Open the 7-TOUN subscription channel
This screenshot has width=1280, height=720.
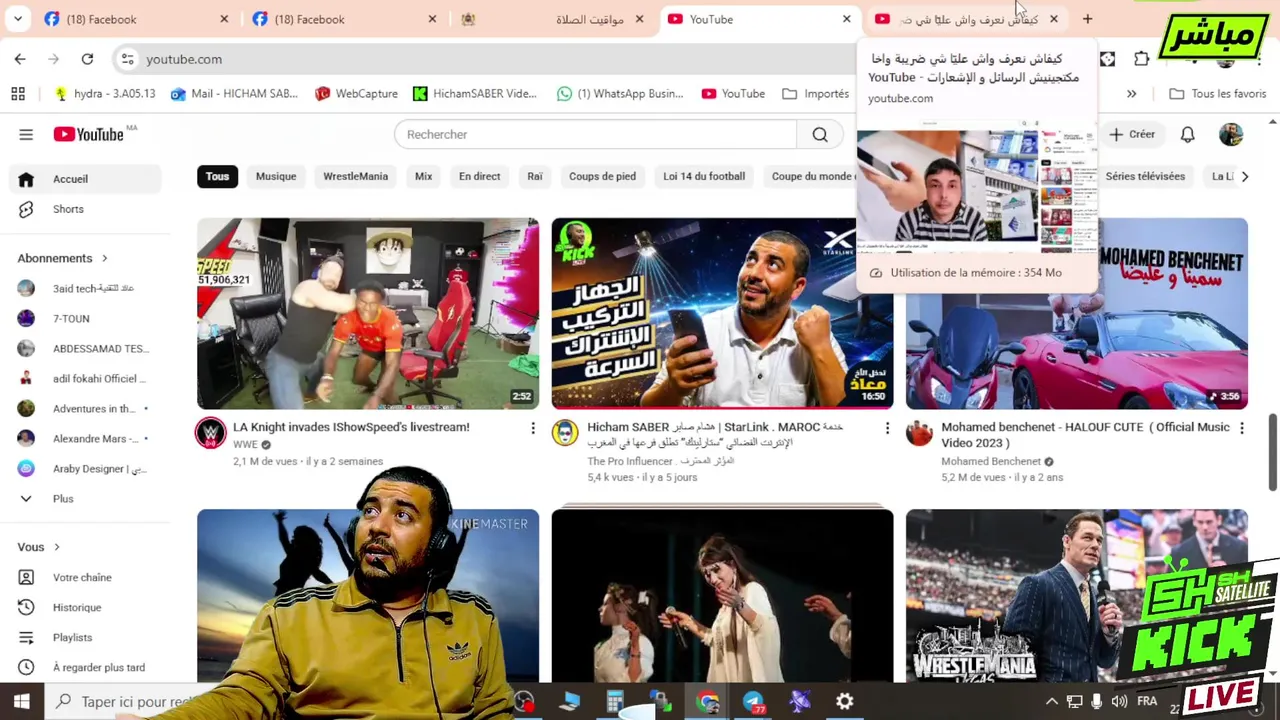85,318
